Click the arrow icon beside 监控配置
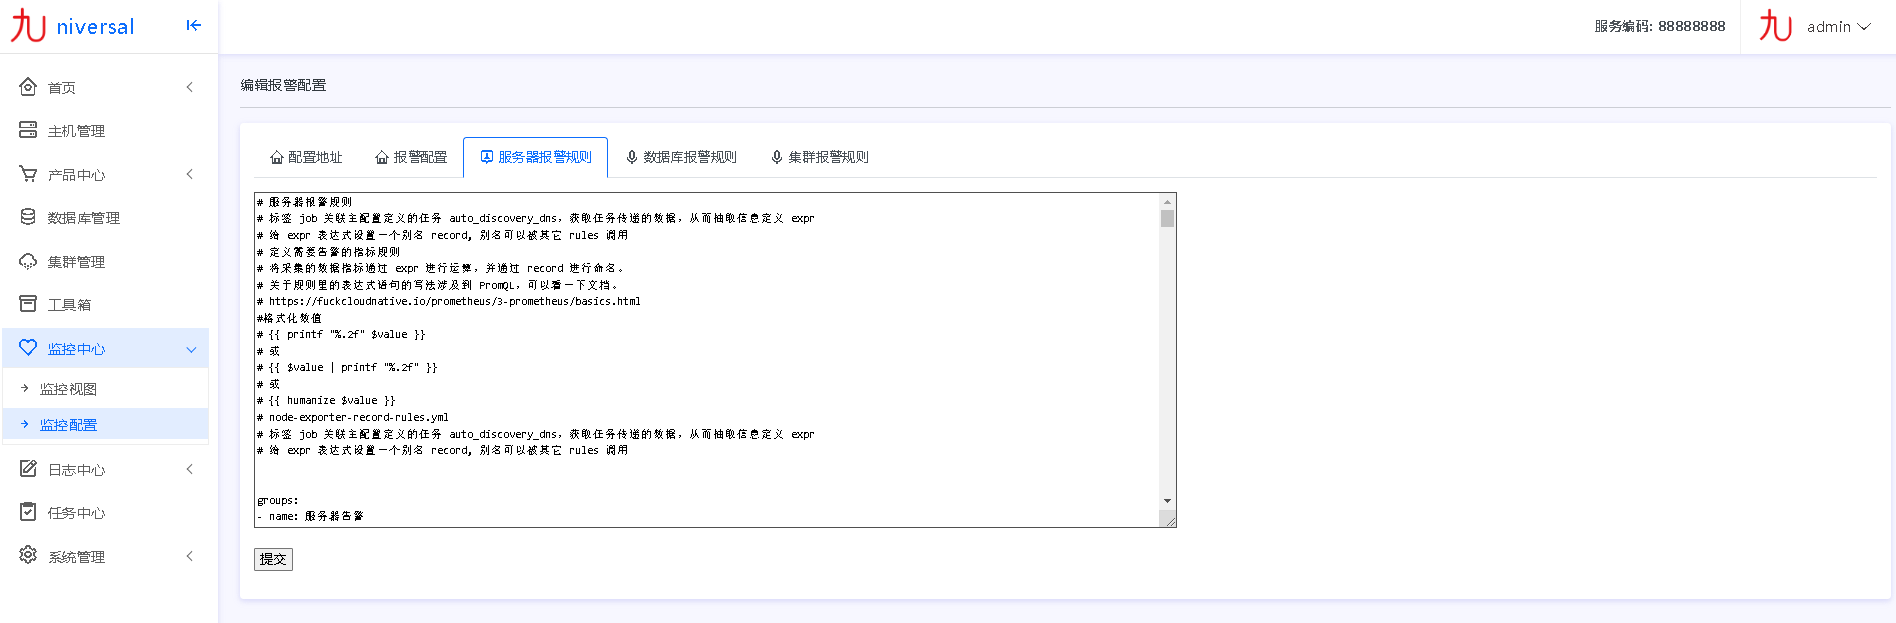The height and width of the screenshot is (623, 1896). pos(25,424)
